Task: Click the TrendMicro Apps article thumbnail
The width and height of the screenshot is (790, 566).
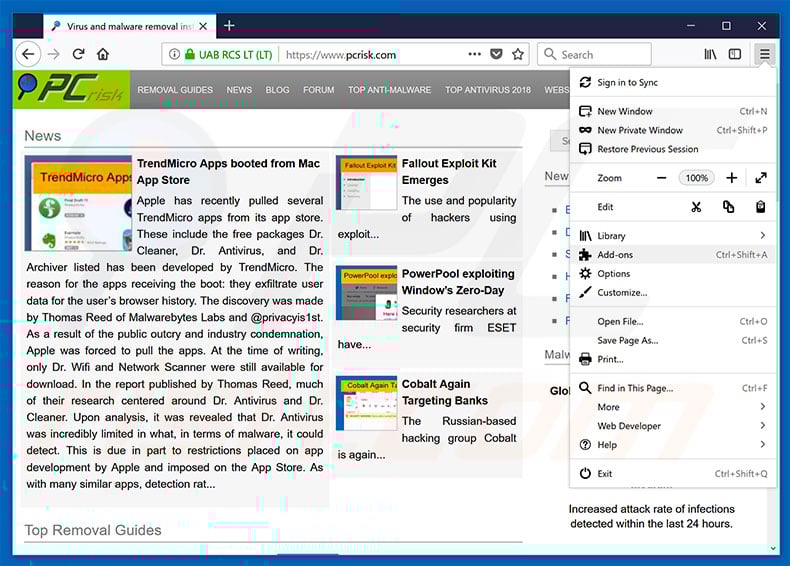Action: pos(78,203)
